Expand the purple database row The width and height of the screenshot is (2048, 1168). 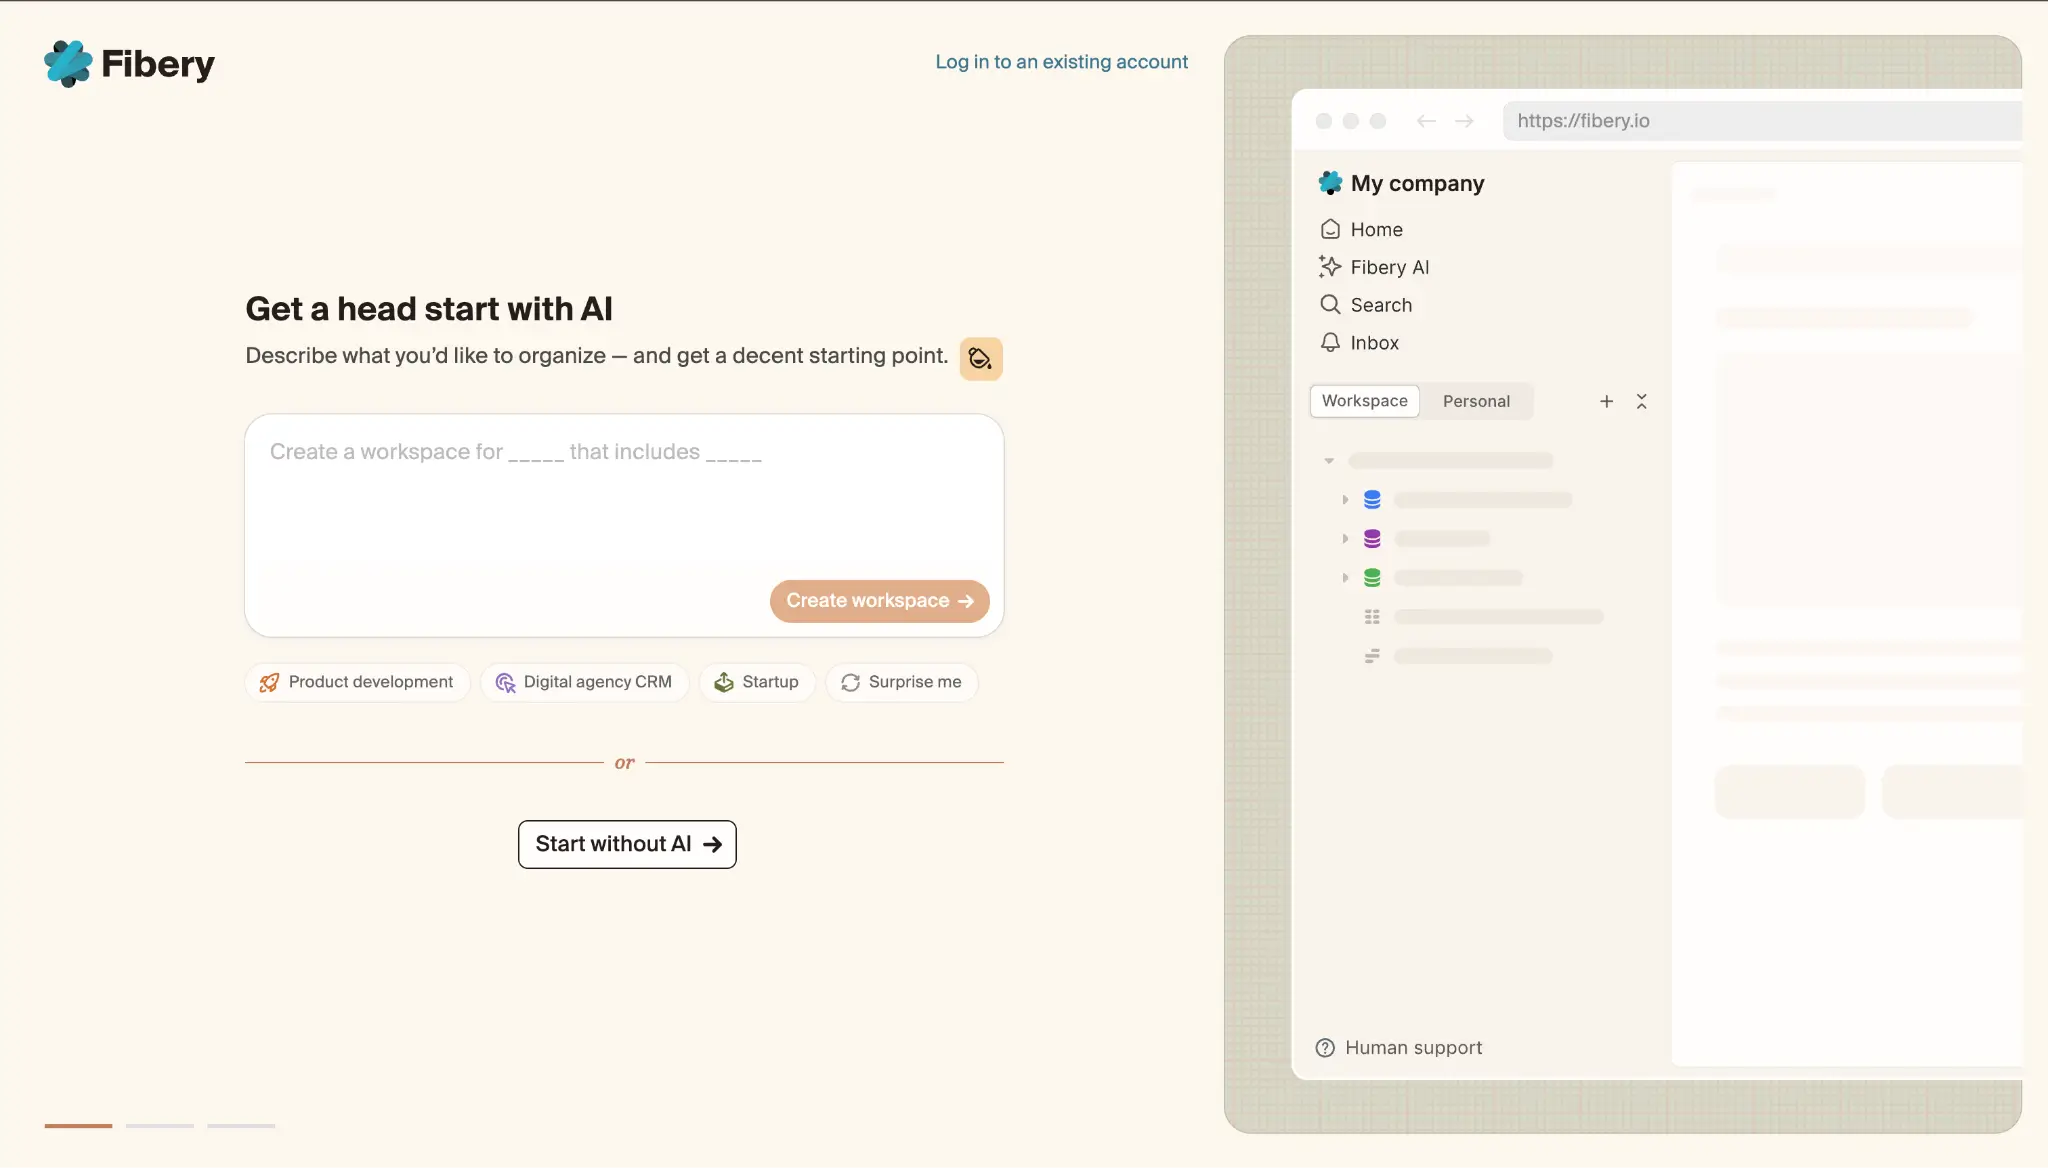pyautogui.click(x=1345, y=538)
